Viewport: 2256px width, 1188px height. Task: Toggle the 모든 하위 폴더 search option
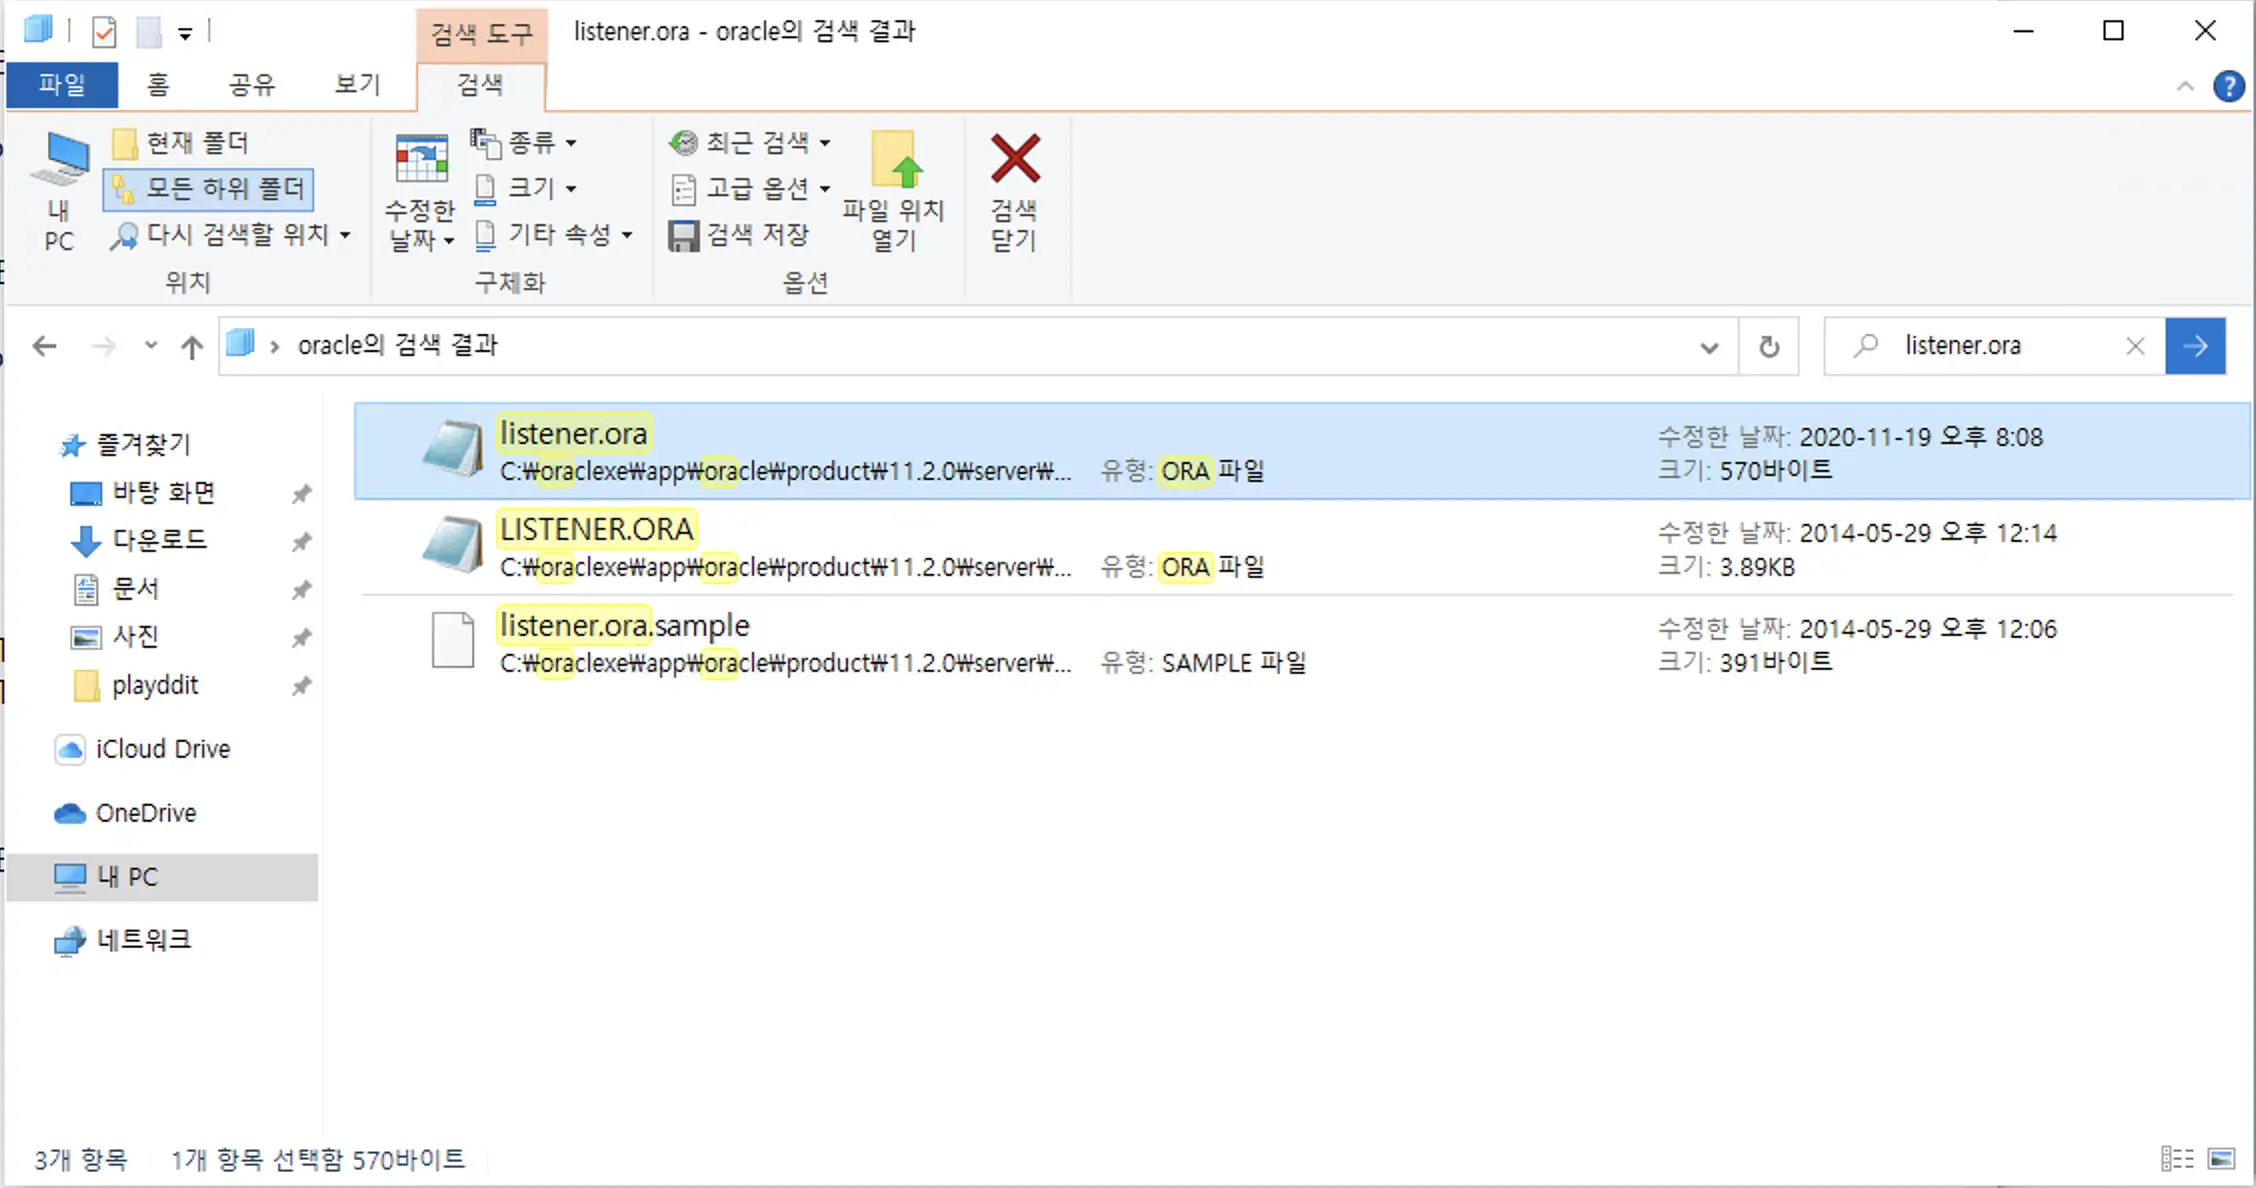(x=208, y=188)
